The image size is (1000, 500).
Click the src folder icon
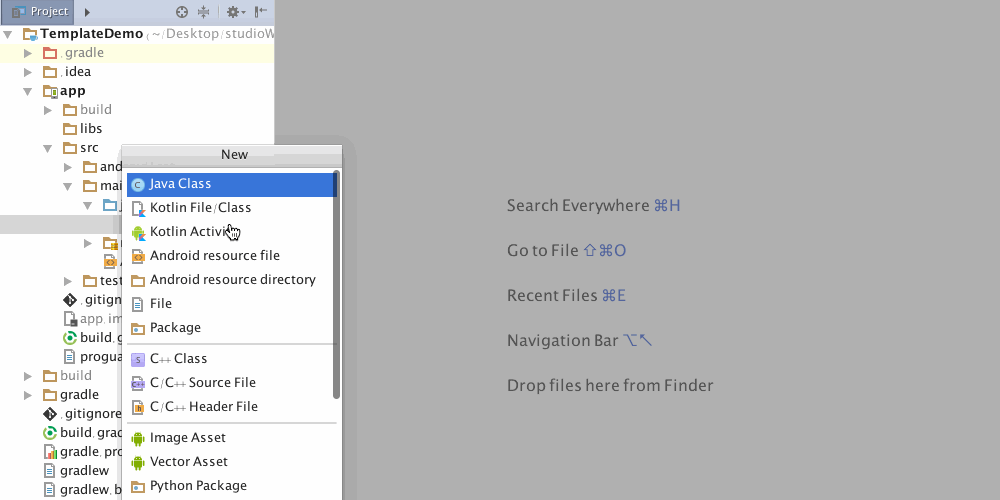click(x=70, y=148)
